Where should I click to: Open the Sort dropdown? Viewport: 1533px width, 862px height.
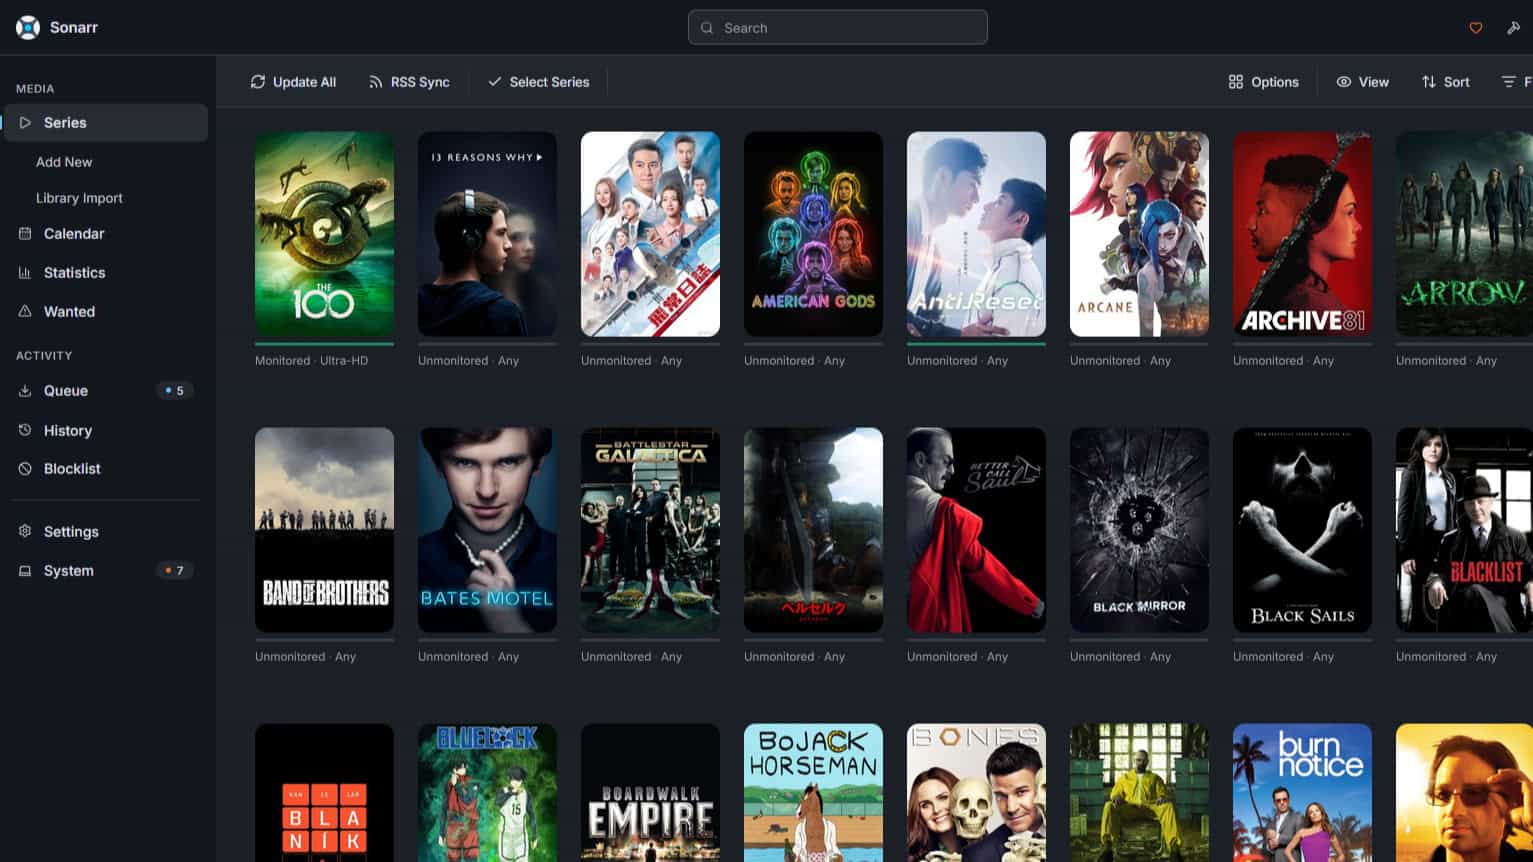click(x=1445, y=82)
